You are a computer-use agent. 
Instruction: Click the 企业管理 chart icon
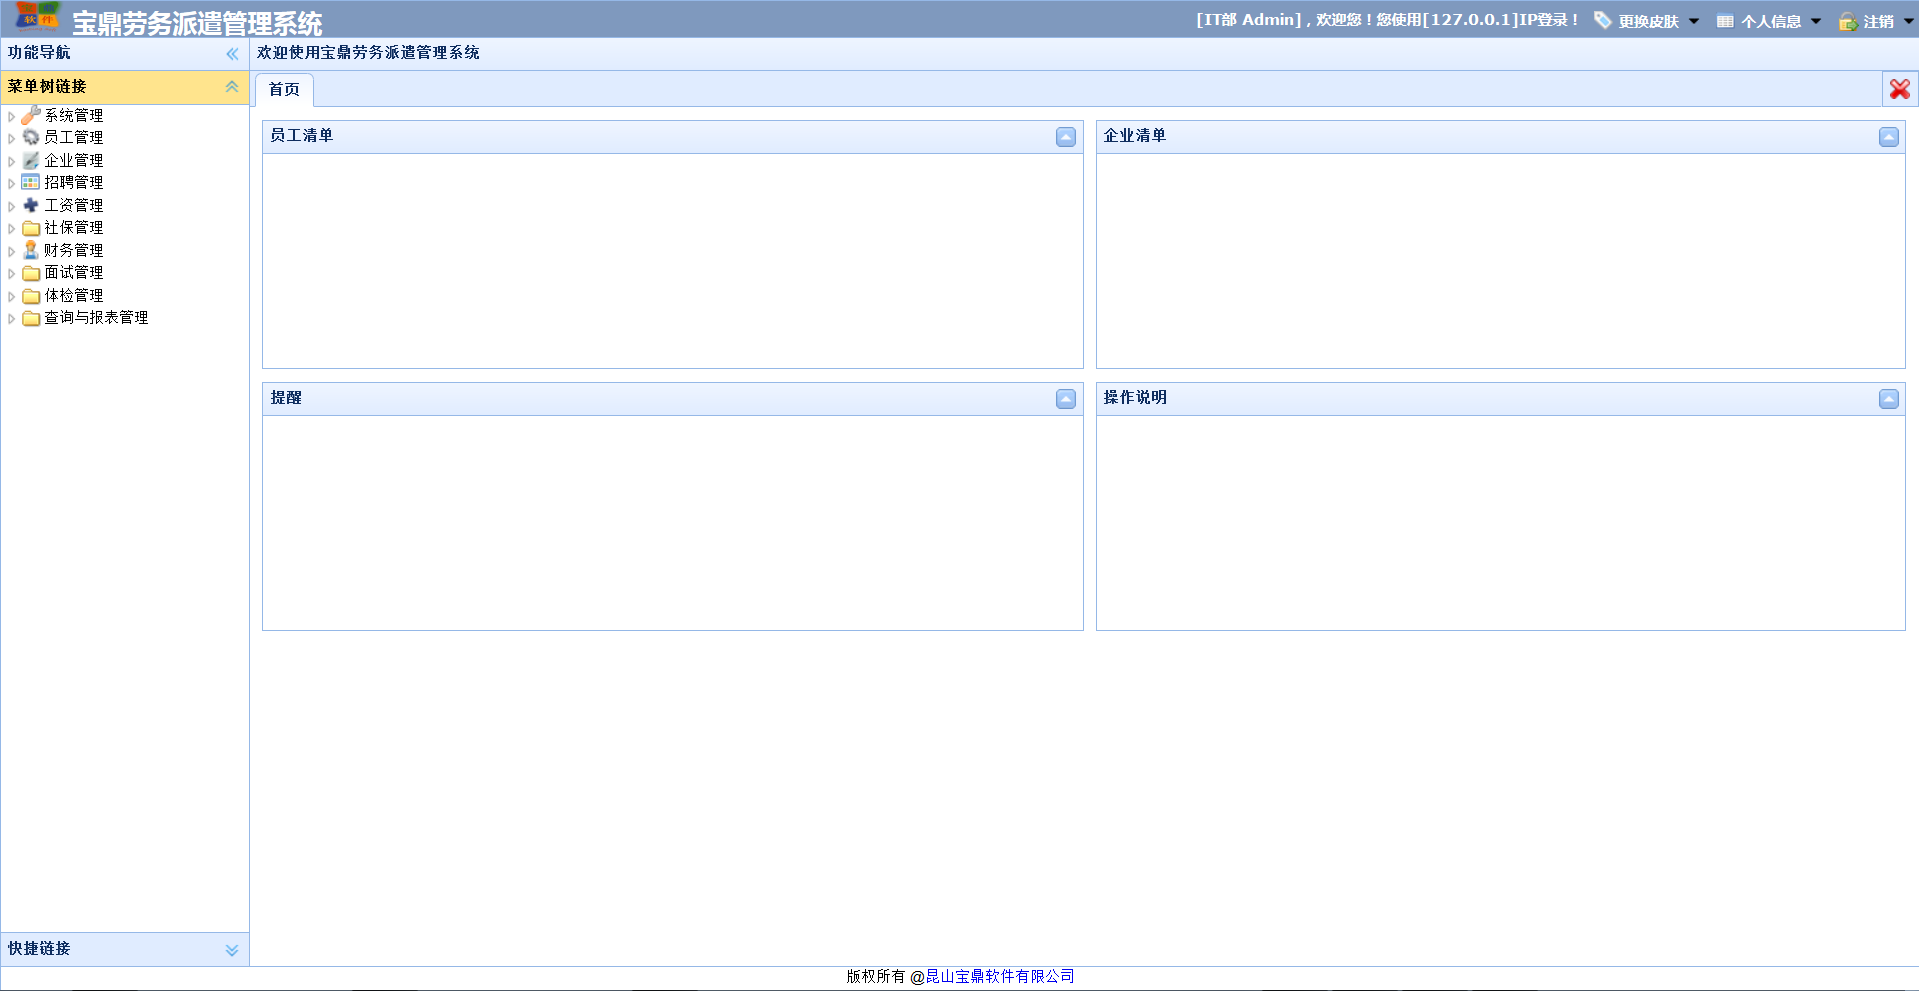click(x=31, y=160)
